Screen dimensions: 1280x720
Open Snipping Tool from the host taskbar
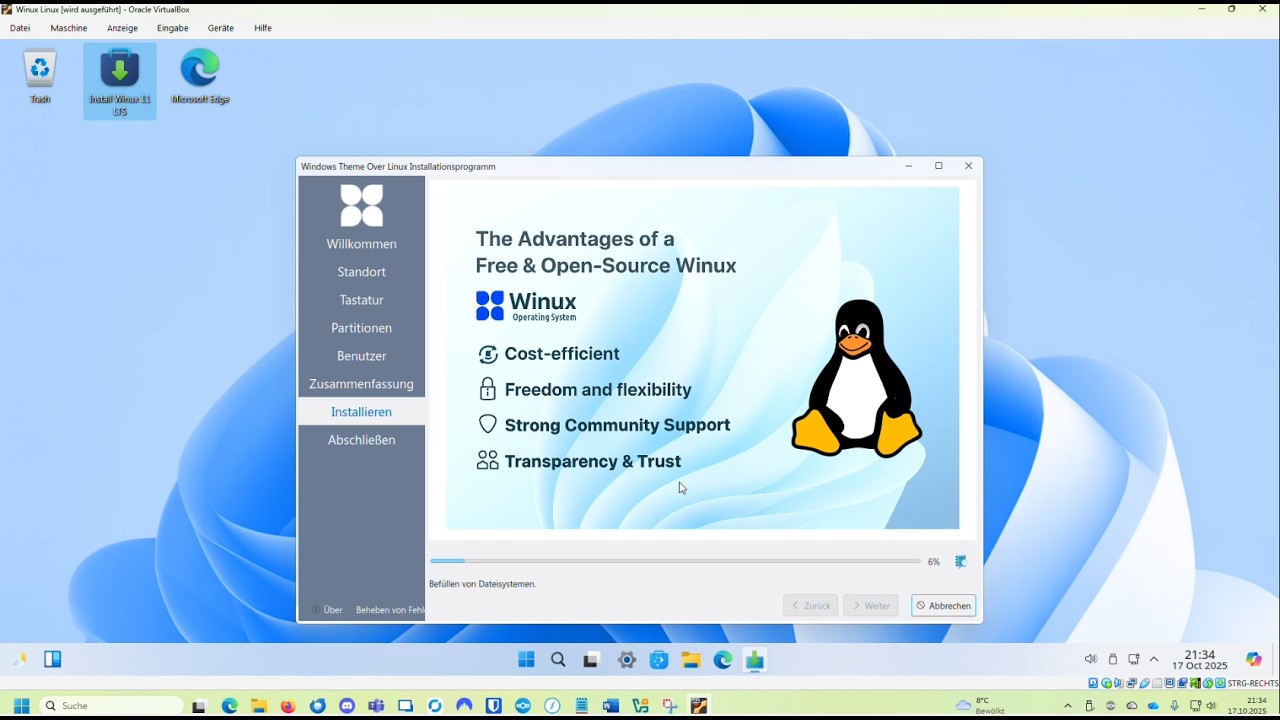(x=670, y=706)
